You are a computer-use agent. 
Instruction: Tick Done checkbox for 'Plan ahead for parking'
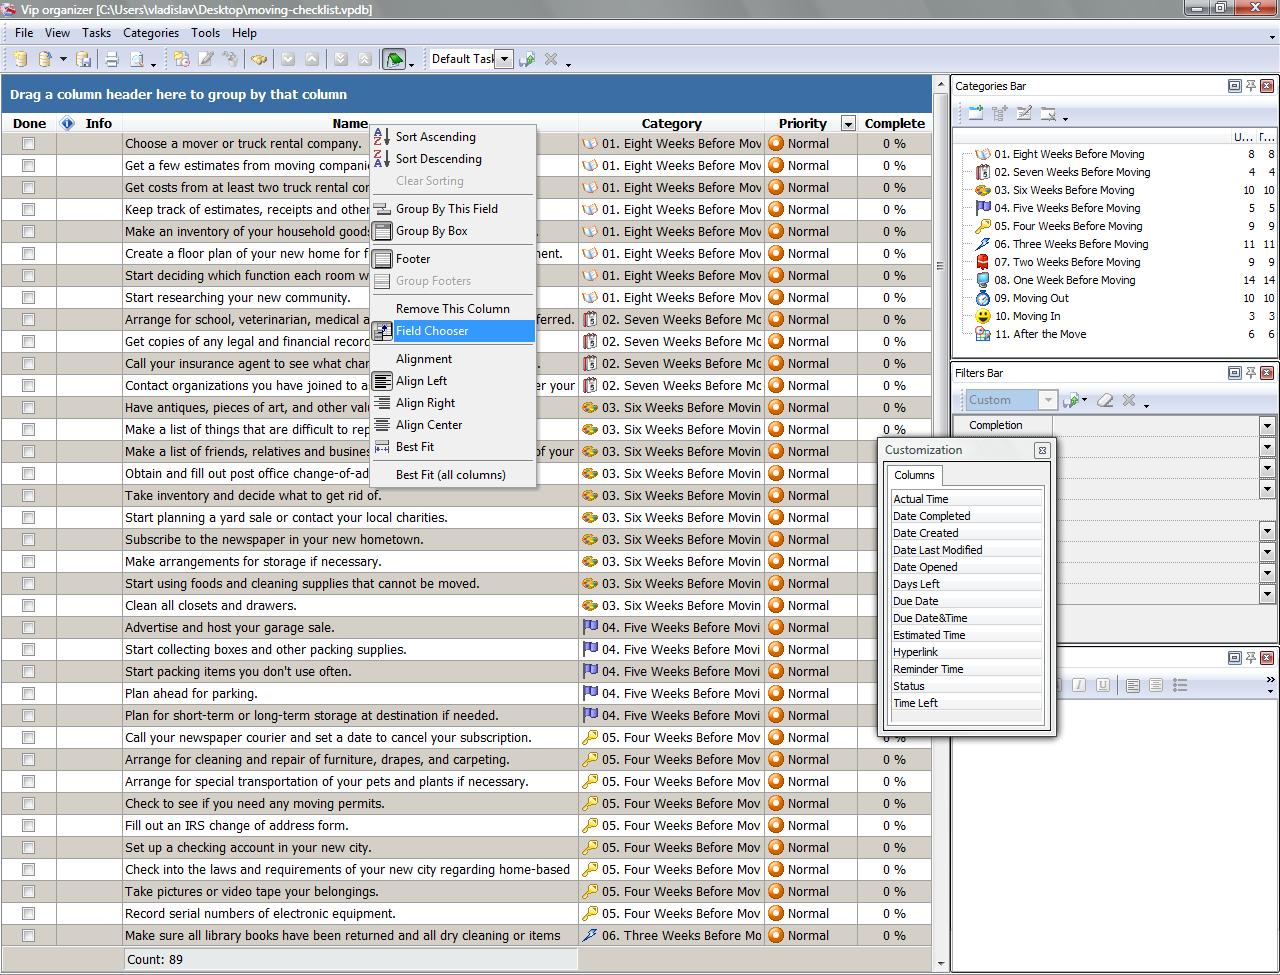tap(28, 694)
